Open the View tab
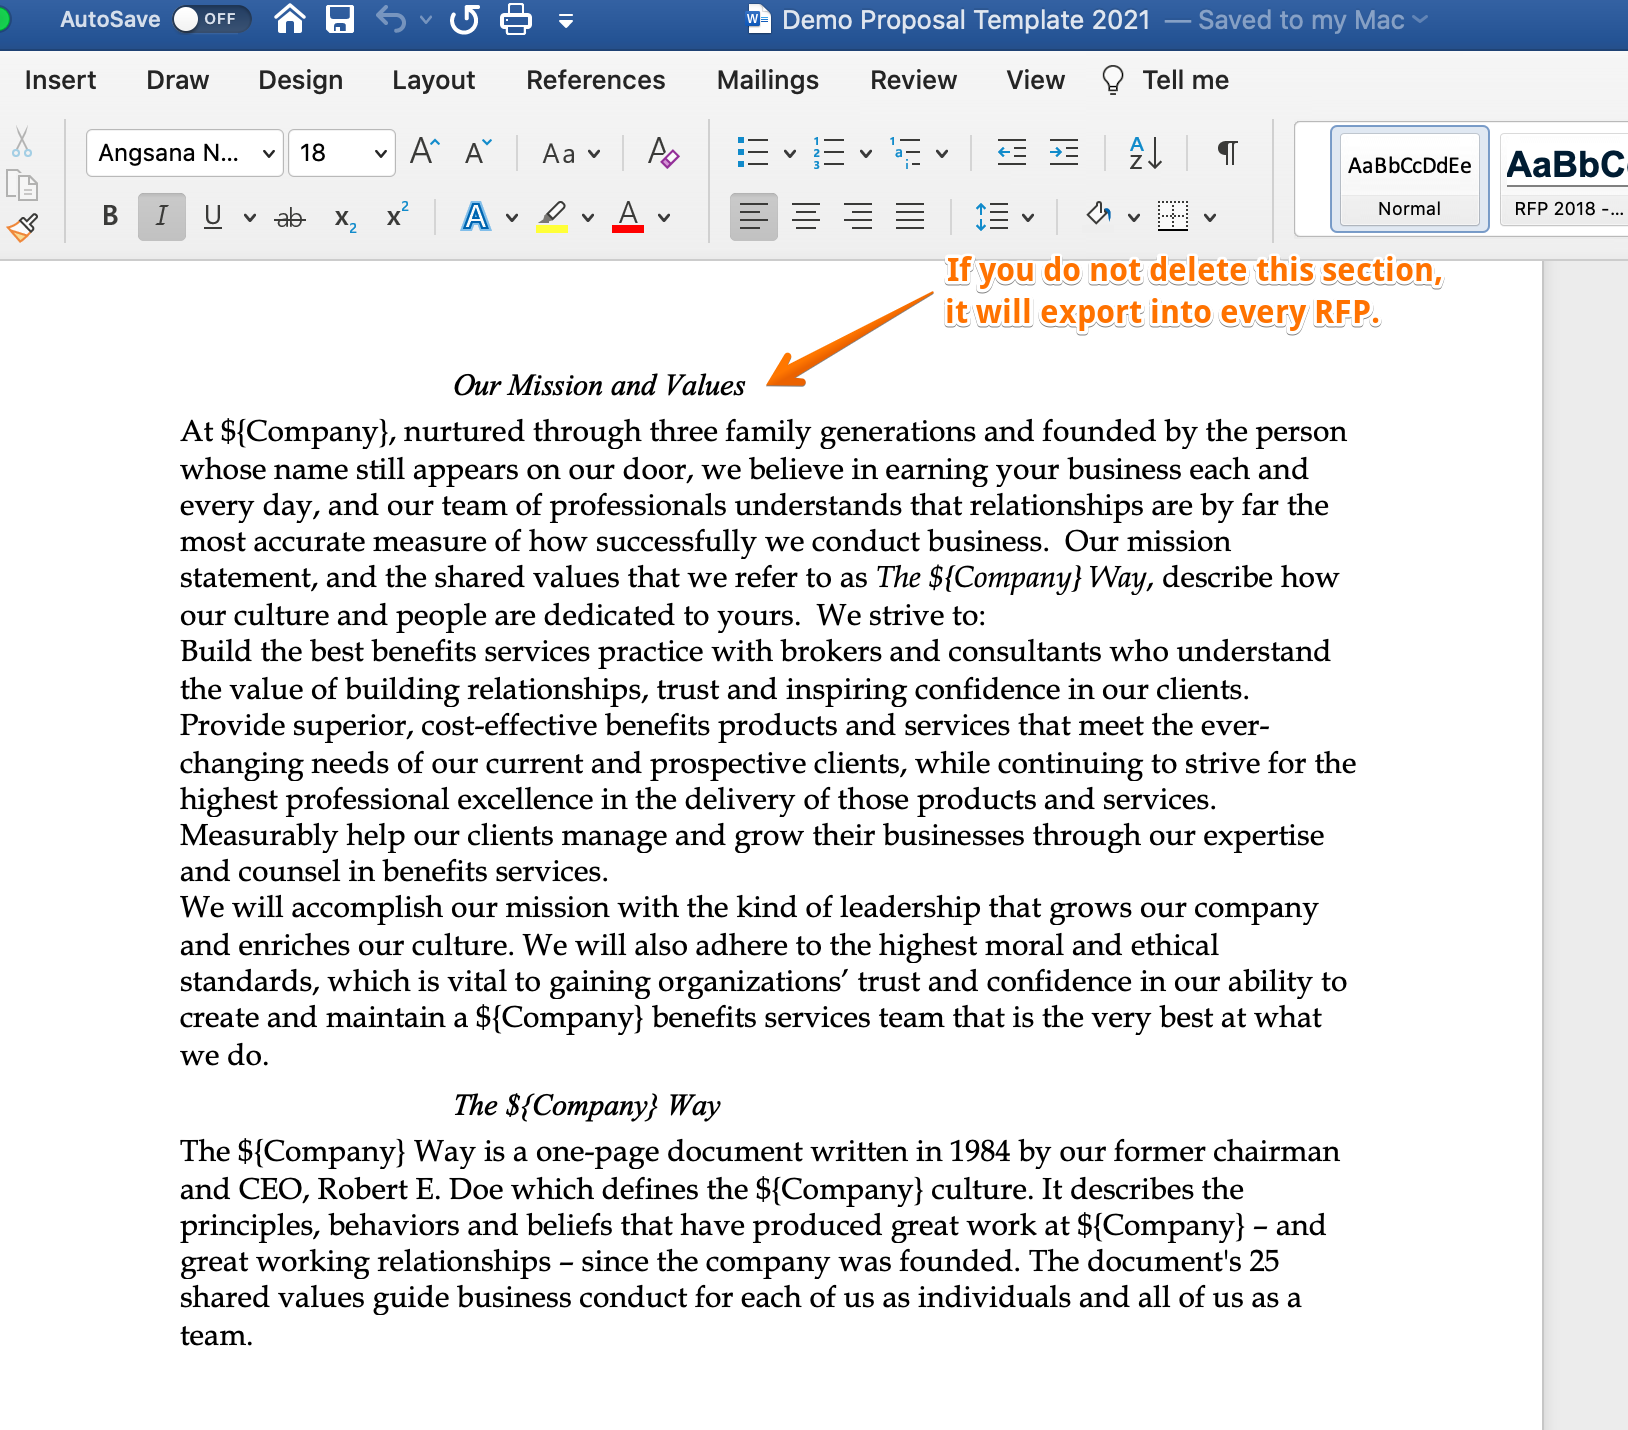The image size is (1628, 1430). coord(1035,80)
